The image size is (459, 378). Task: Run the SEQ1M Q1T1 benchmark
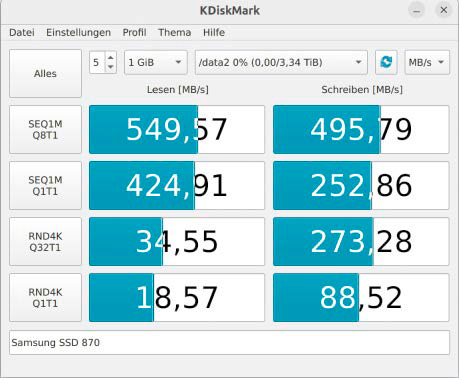45,185
